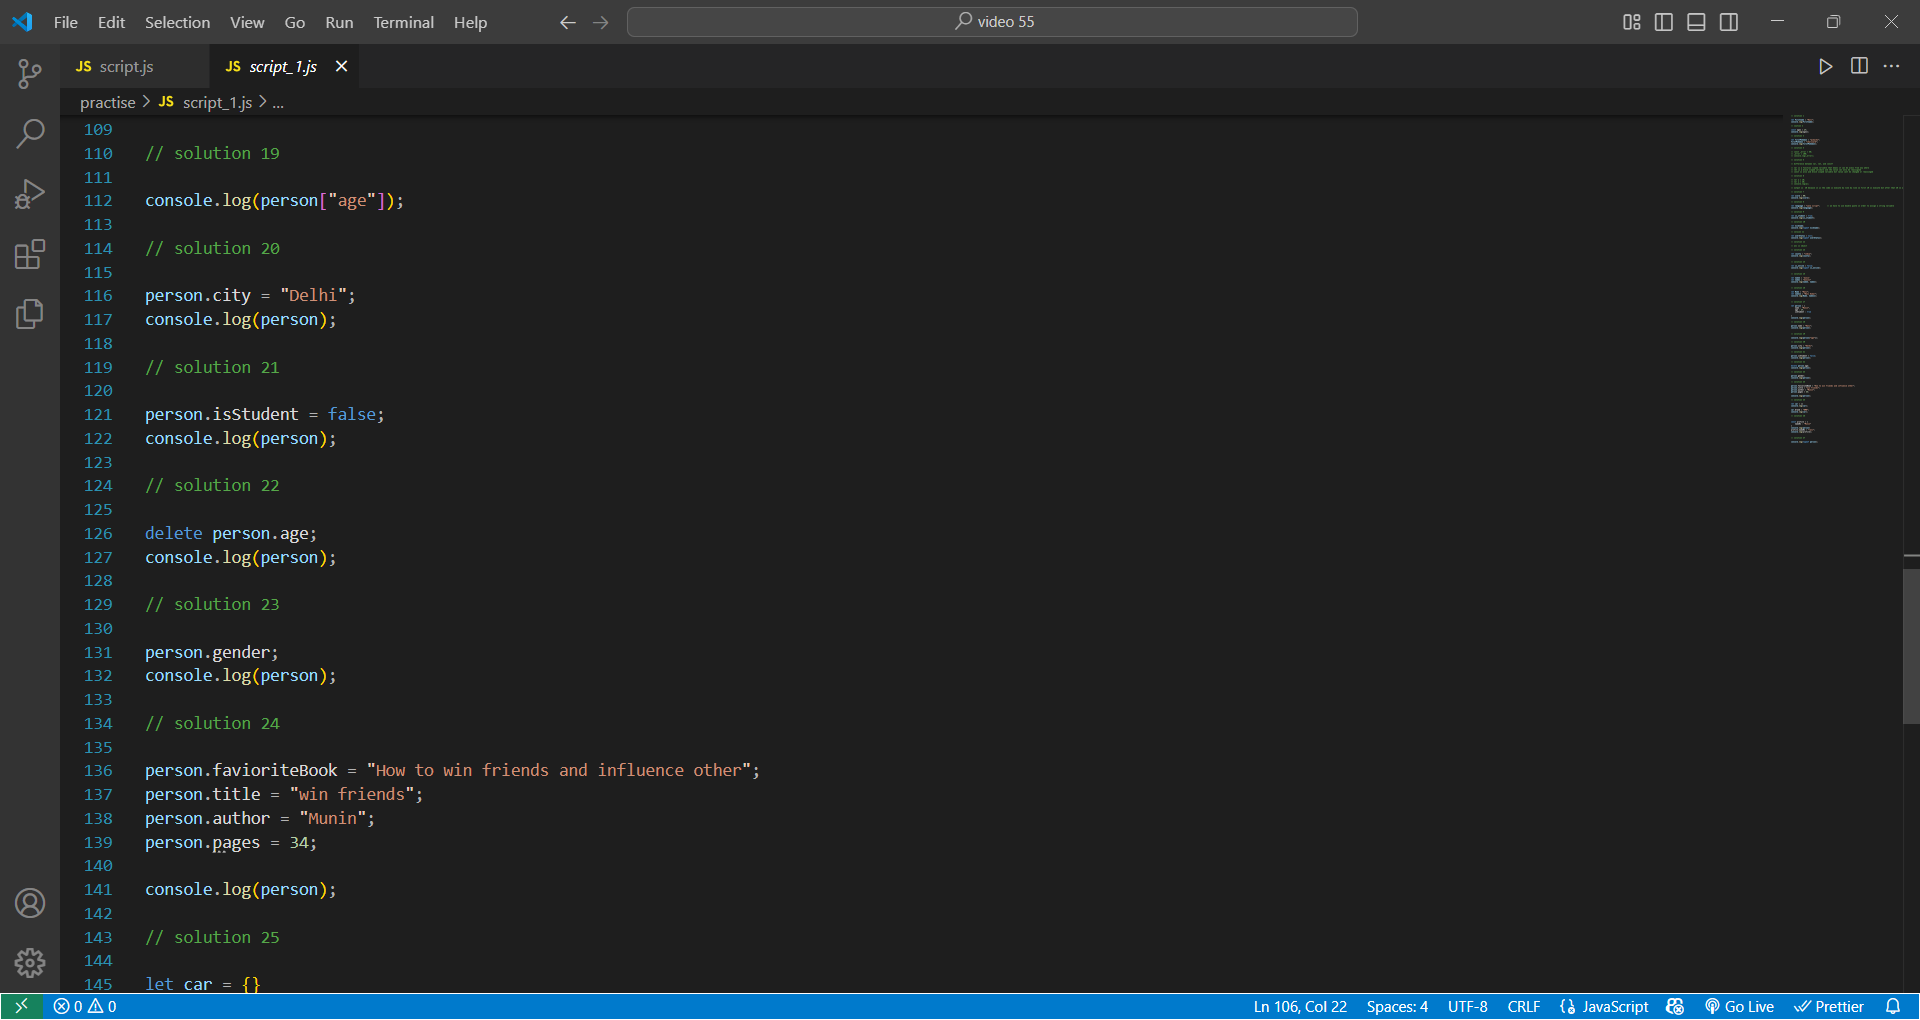The height and width of the screenshot is (1020, 1920).
Task: Open the Explorer files icon
Action: 30,314
